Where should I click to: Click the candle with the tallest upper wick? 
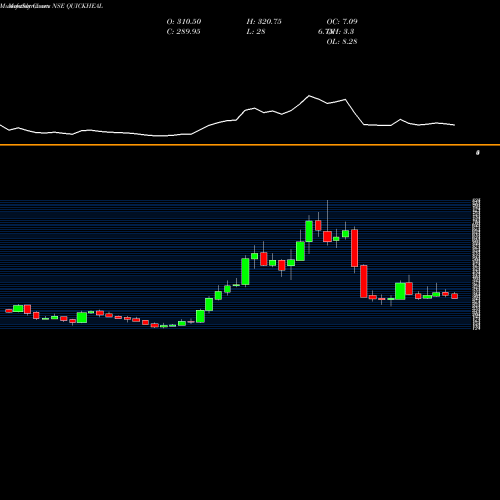tap(327, 236)
